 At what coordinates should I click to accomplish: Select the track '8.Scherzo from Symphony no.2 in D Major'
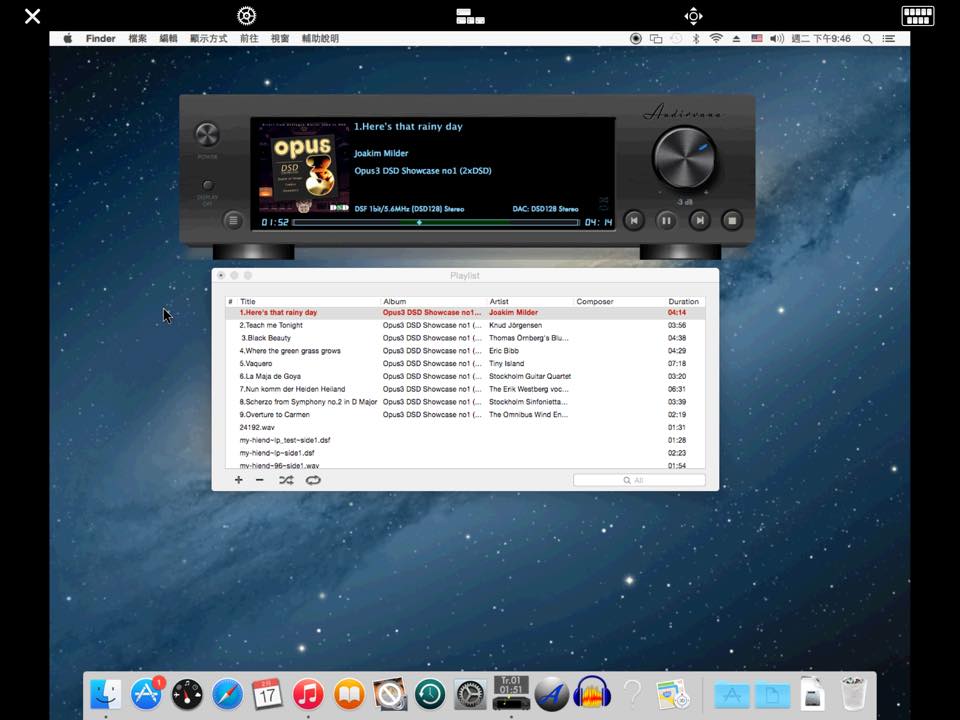465,402
